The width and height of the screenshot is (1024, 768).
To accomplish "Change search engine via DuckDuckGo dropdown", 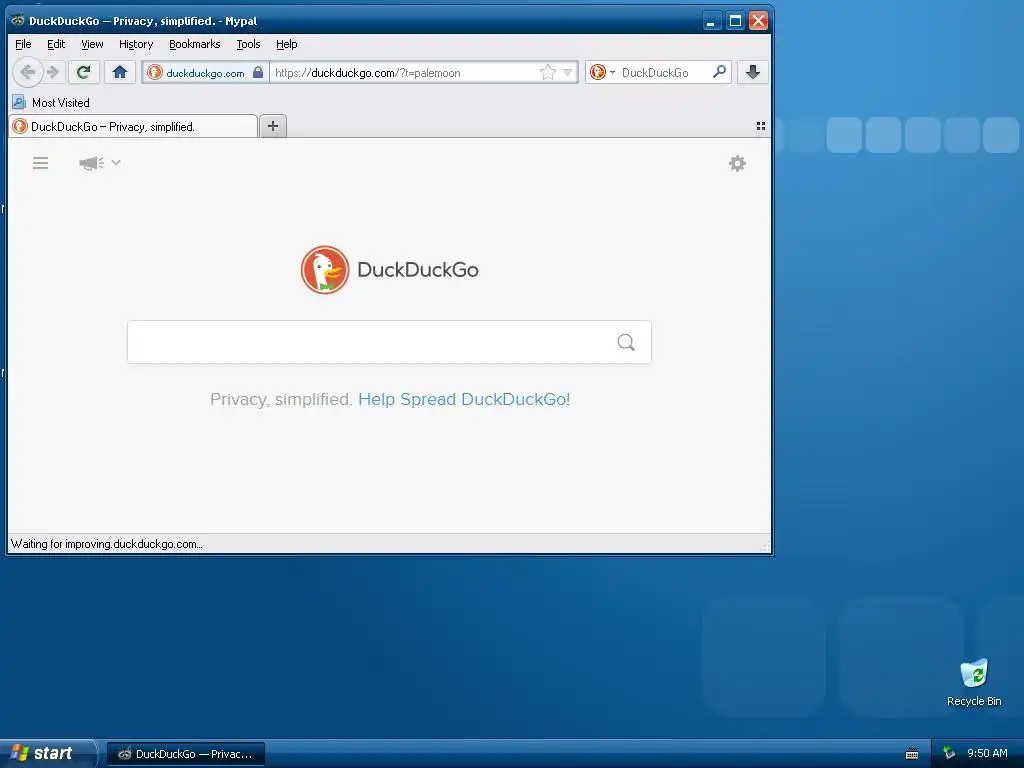I will [602, 72].
